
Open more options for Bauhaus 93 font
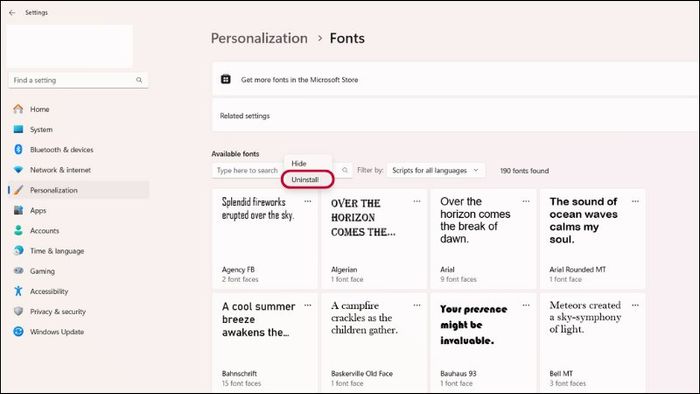point(526,306)
